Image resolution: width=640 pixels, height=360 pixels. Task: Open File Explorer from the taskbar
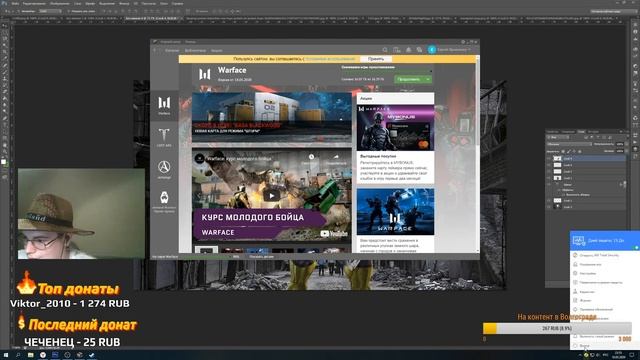[x=31, y=355]
